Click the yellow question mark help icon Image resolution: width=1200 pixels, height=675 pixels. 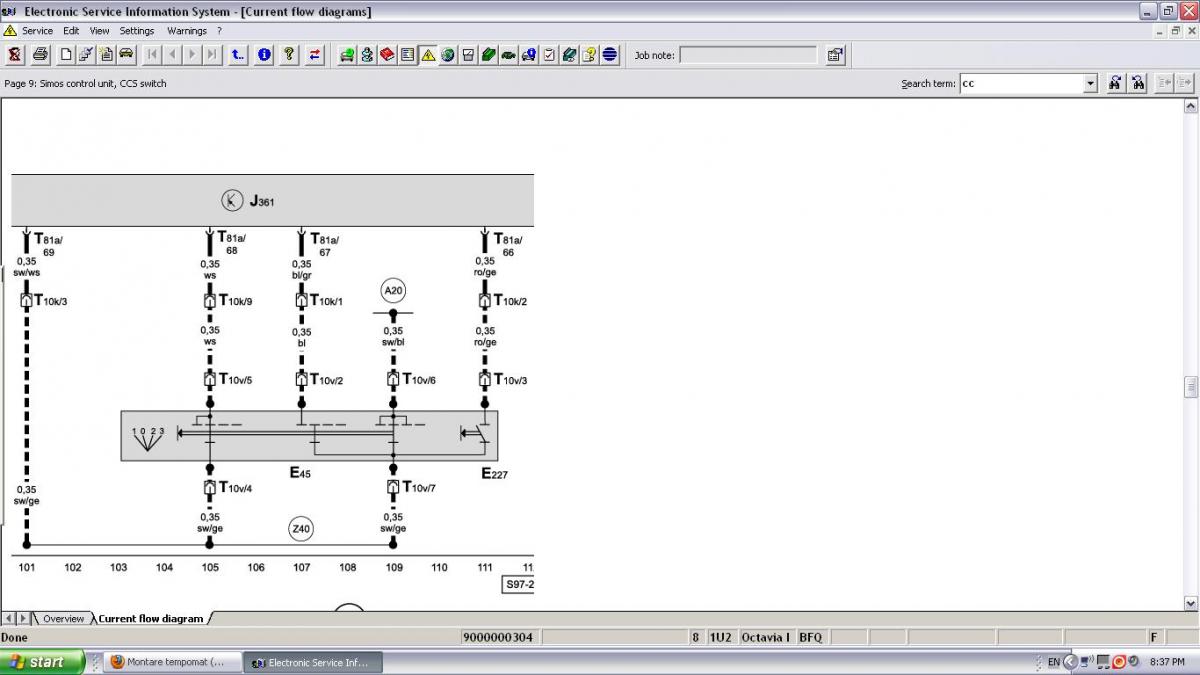(289, 55)
